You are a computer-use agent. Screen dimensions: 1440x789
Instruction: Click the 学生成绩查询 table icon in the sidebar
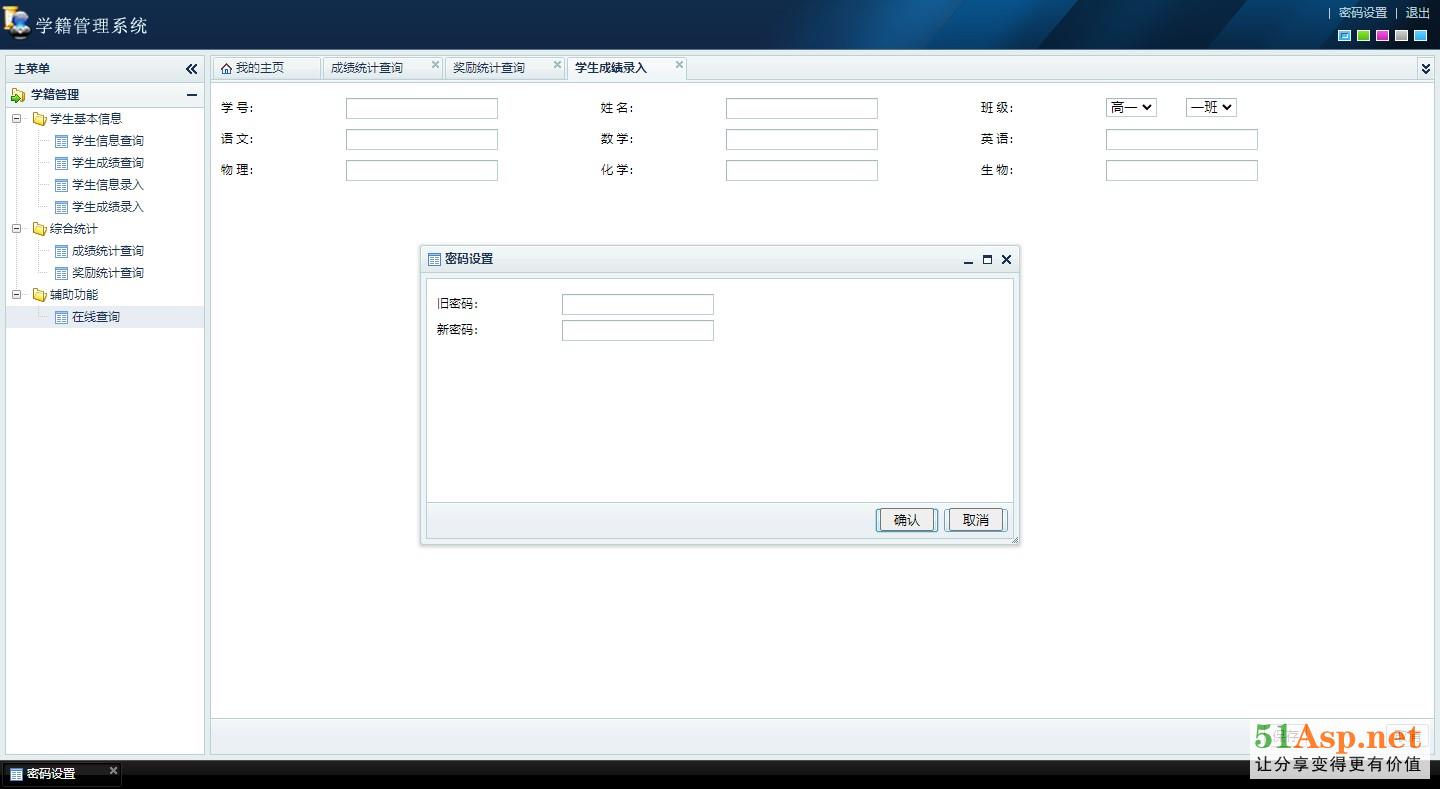coord(61,163)
